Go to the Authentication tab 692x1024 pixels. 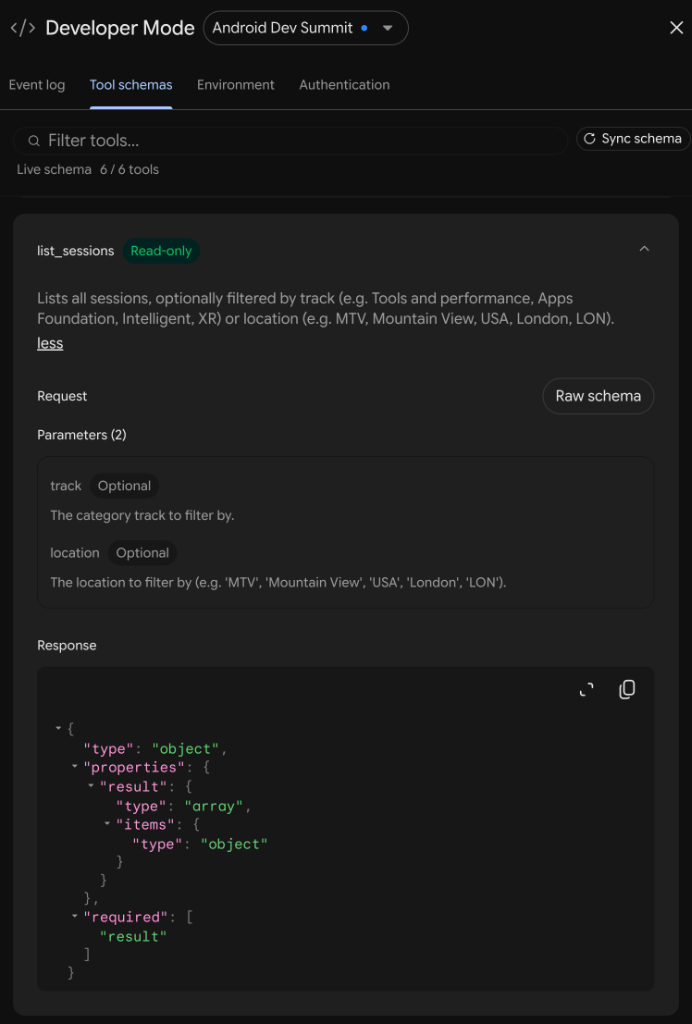click(344, 85)
